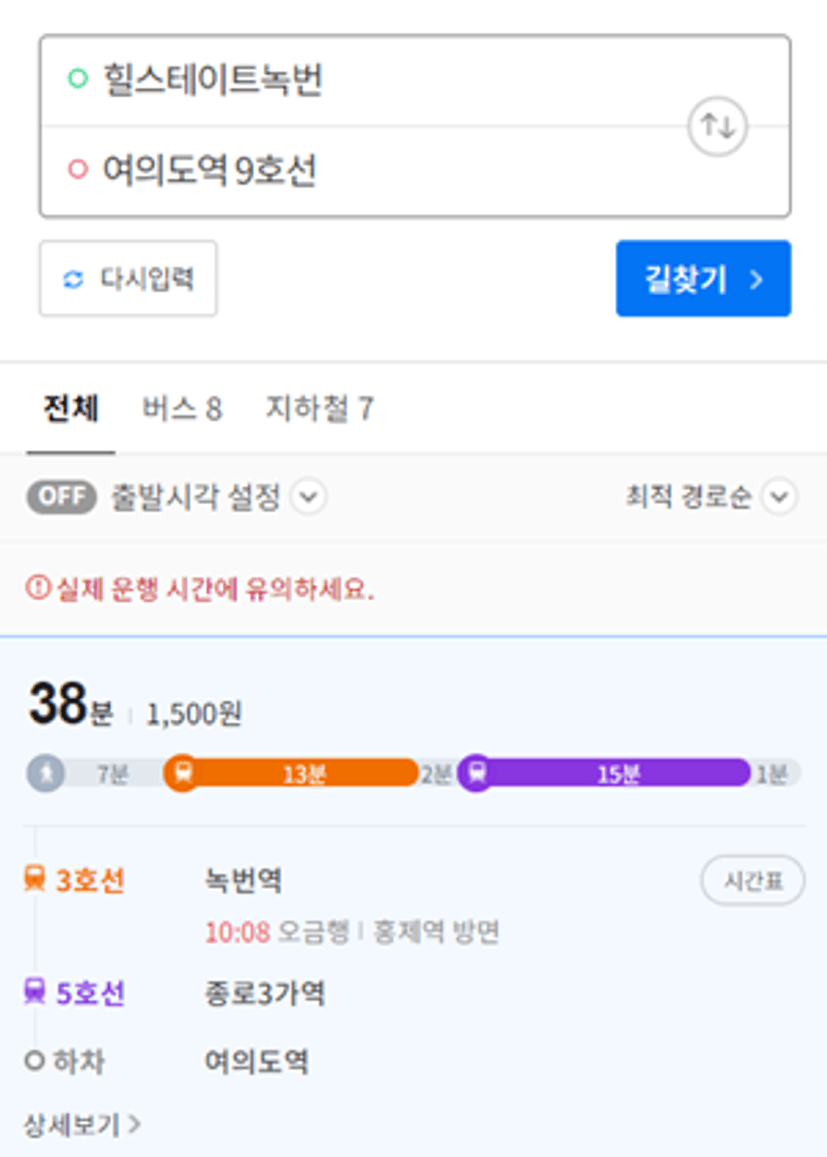Screen dimensions: 827x1157
Task: Switch to the 지하철 7 tab
Action: tap(319, 409)
